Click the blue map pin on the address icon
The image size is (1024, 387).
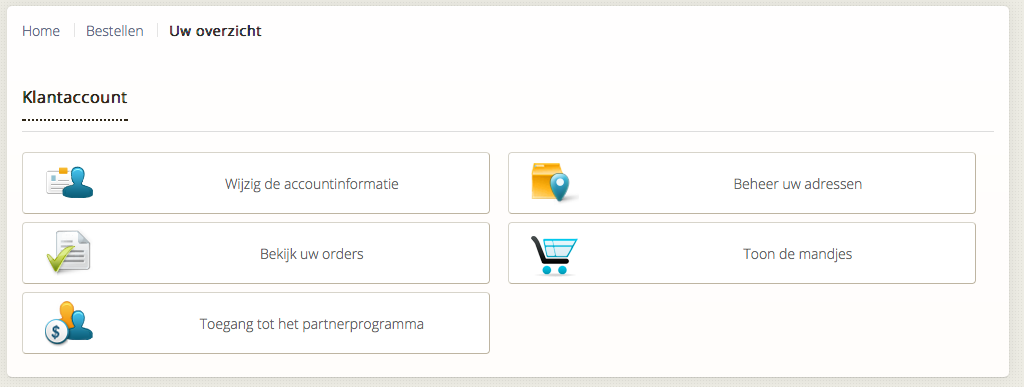pyautogui.click(x=560, y=188)
